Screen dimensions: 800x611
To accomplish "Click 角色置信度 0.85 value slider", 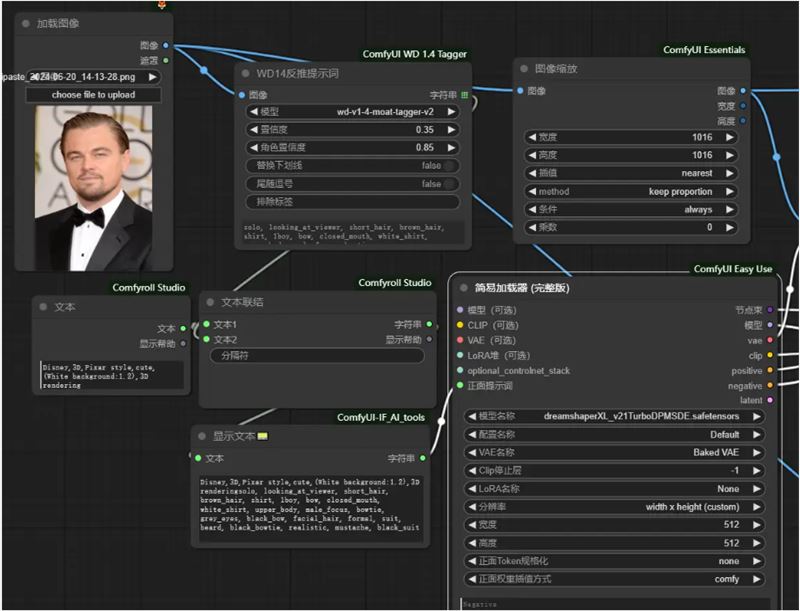I will (353, 147).
